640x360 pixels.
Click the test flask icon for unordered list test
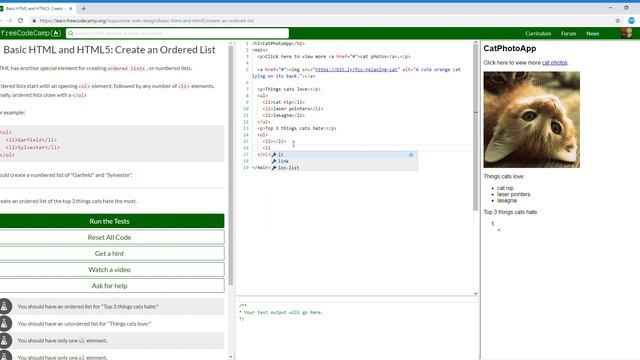(4, 324)
